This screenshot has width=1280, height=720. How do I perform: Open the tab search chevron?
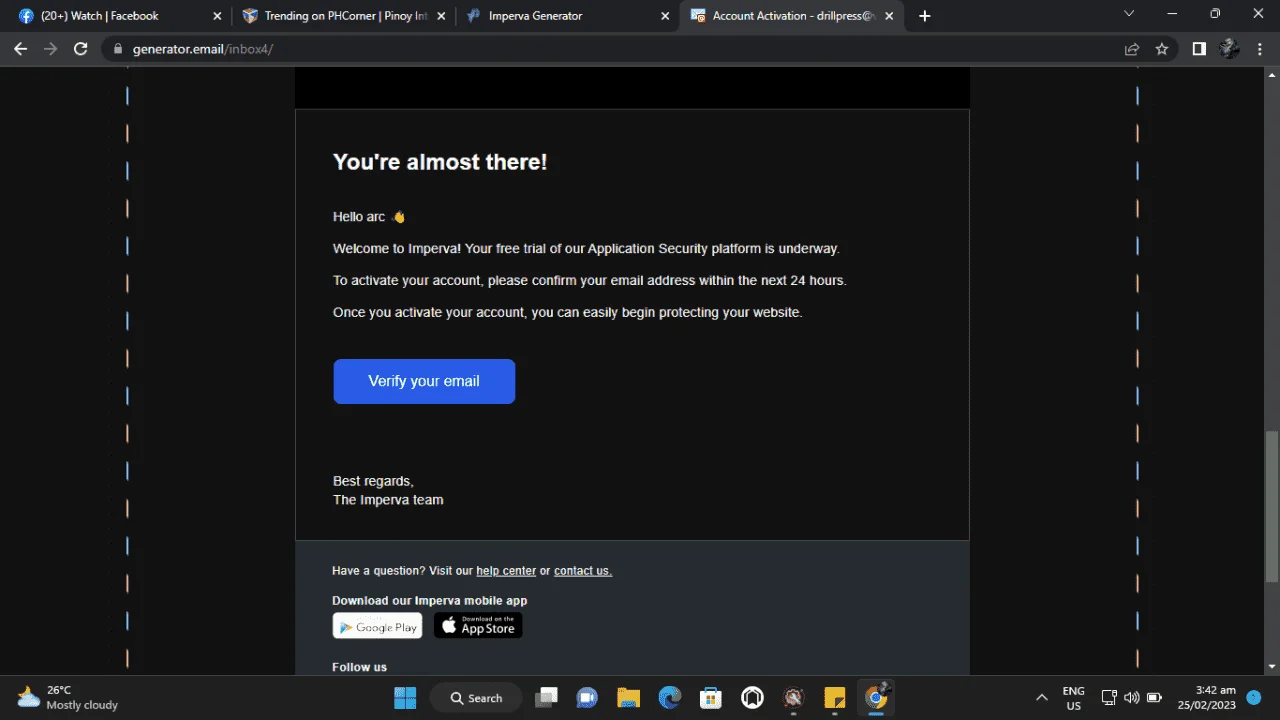[1129, 14]
